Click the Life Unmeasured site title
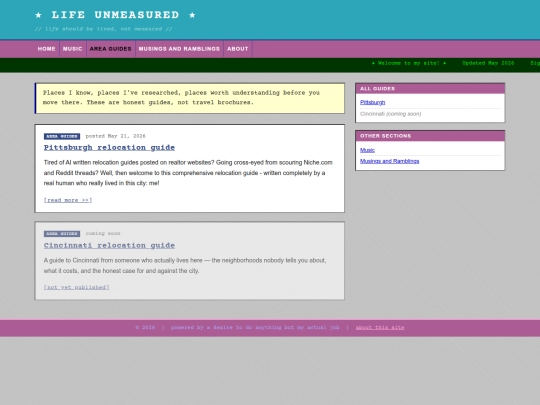This screenshot has width=540, height=405. coord(115,15)
